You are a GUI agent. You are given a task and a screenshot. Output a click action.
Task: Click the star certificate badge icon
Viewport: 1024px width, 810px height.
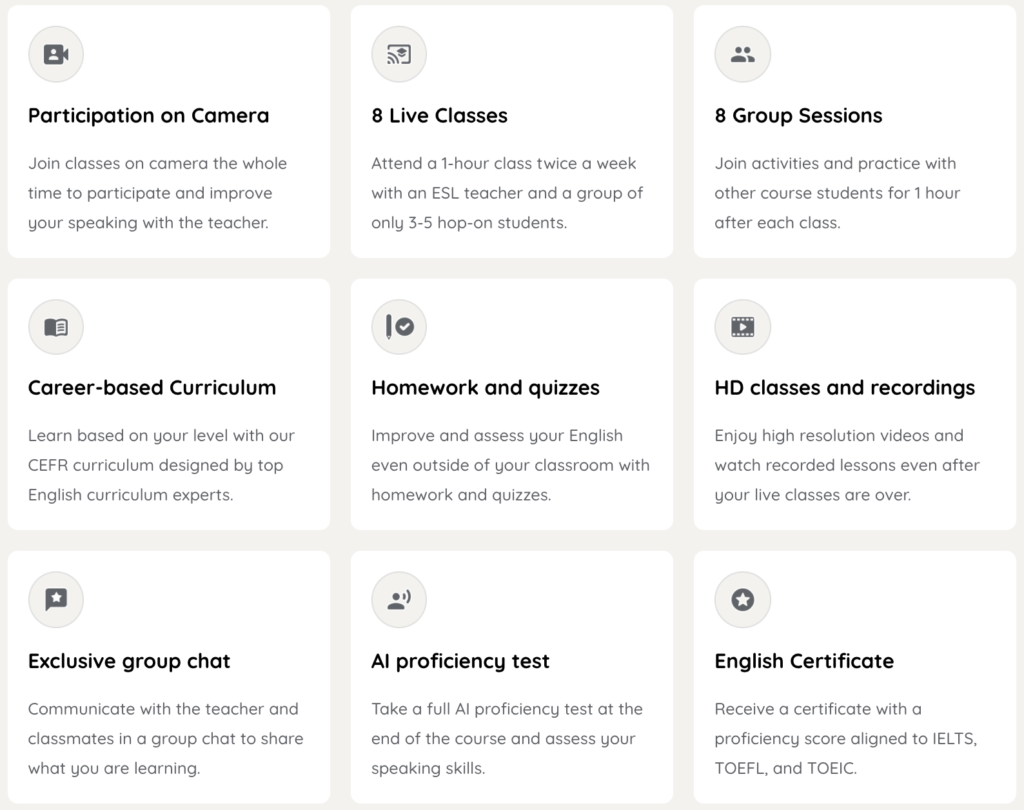[743, 599]
